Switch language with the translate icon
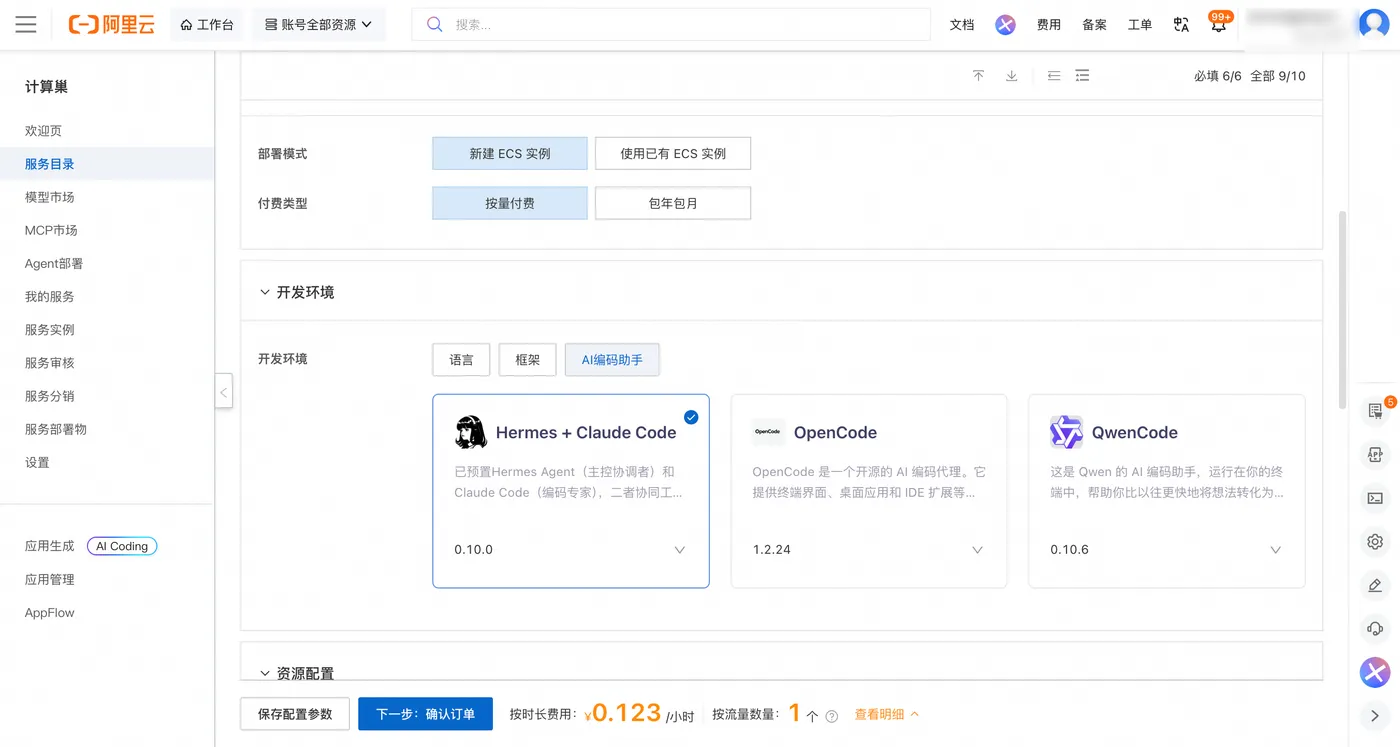This screenshot has width=1400, height=747. point(1181,25)
